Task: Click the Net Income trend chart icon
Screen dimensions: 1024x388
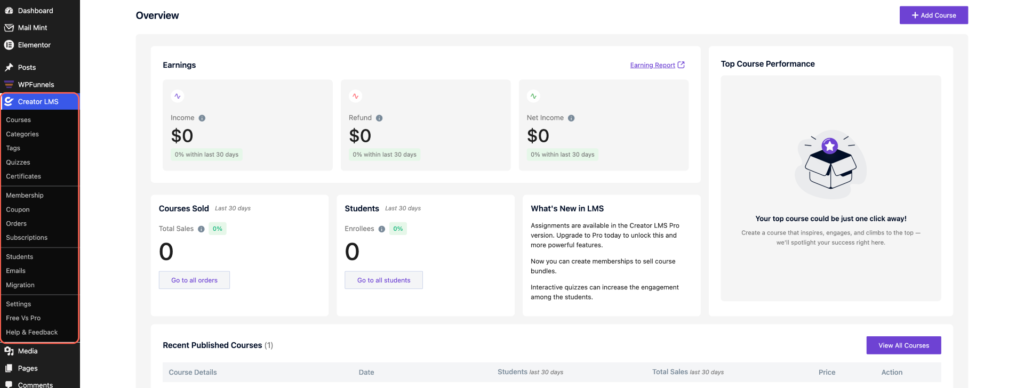Action: click(534, 96)
